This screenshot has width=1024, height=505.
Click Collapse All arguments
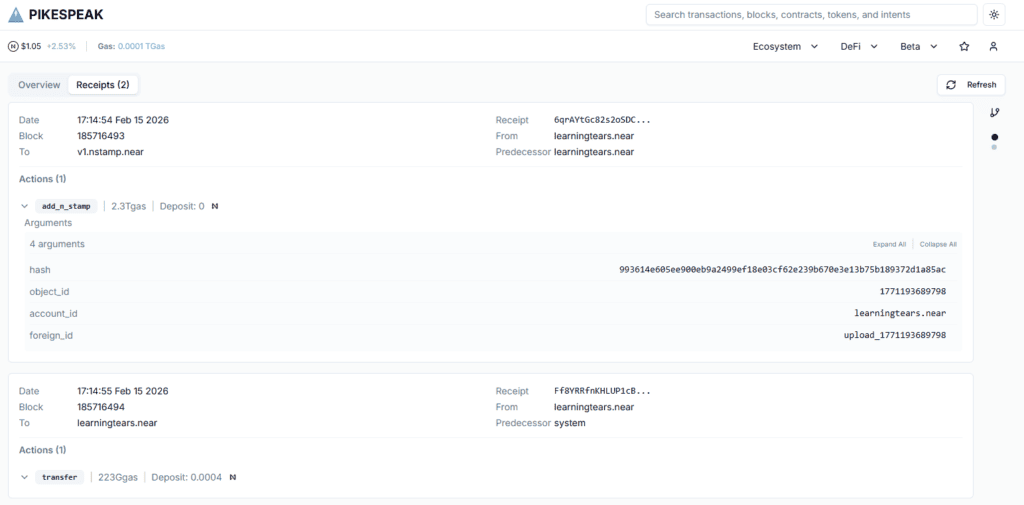938,244
